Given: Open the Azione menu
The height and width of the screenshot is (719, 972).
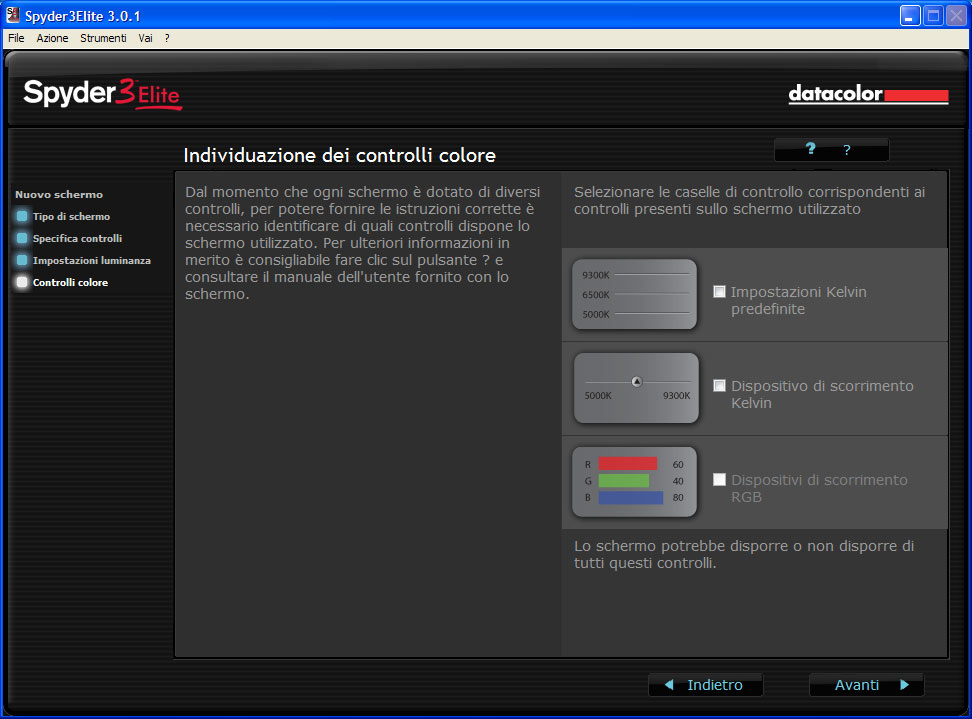Looking at the screenshot, I should [x=52, y=38].
